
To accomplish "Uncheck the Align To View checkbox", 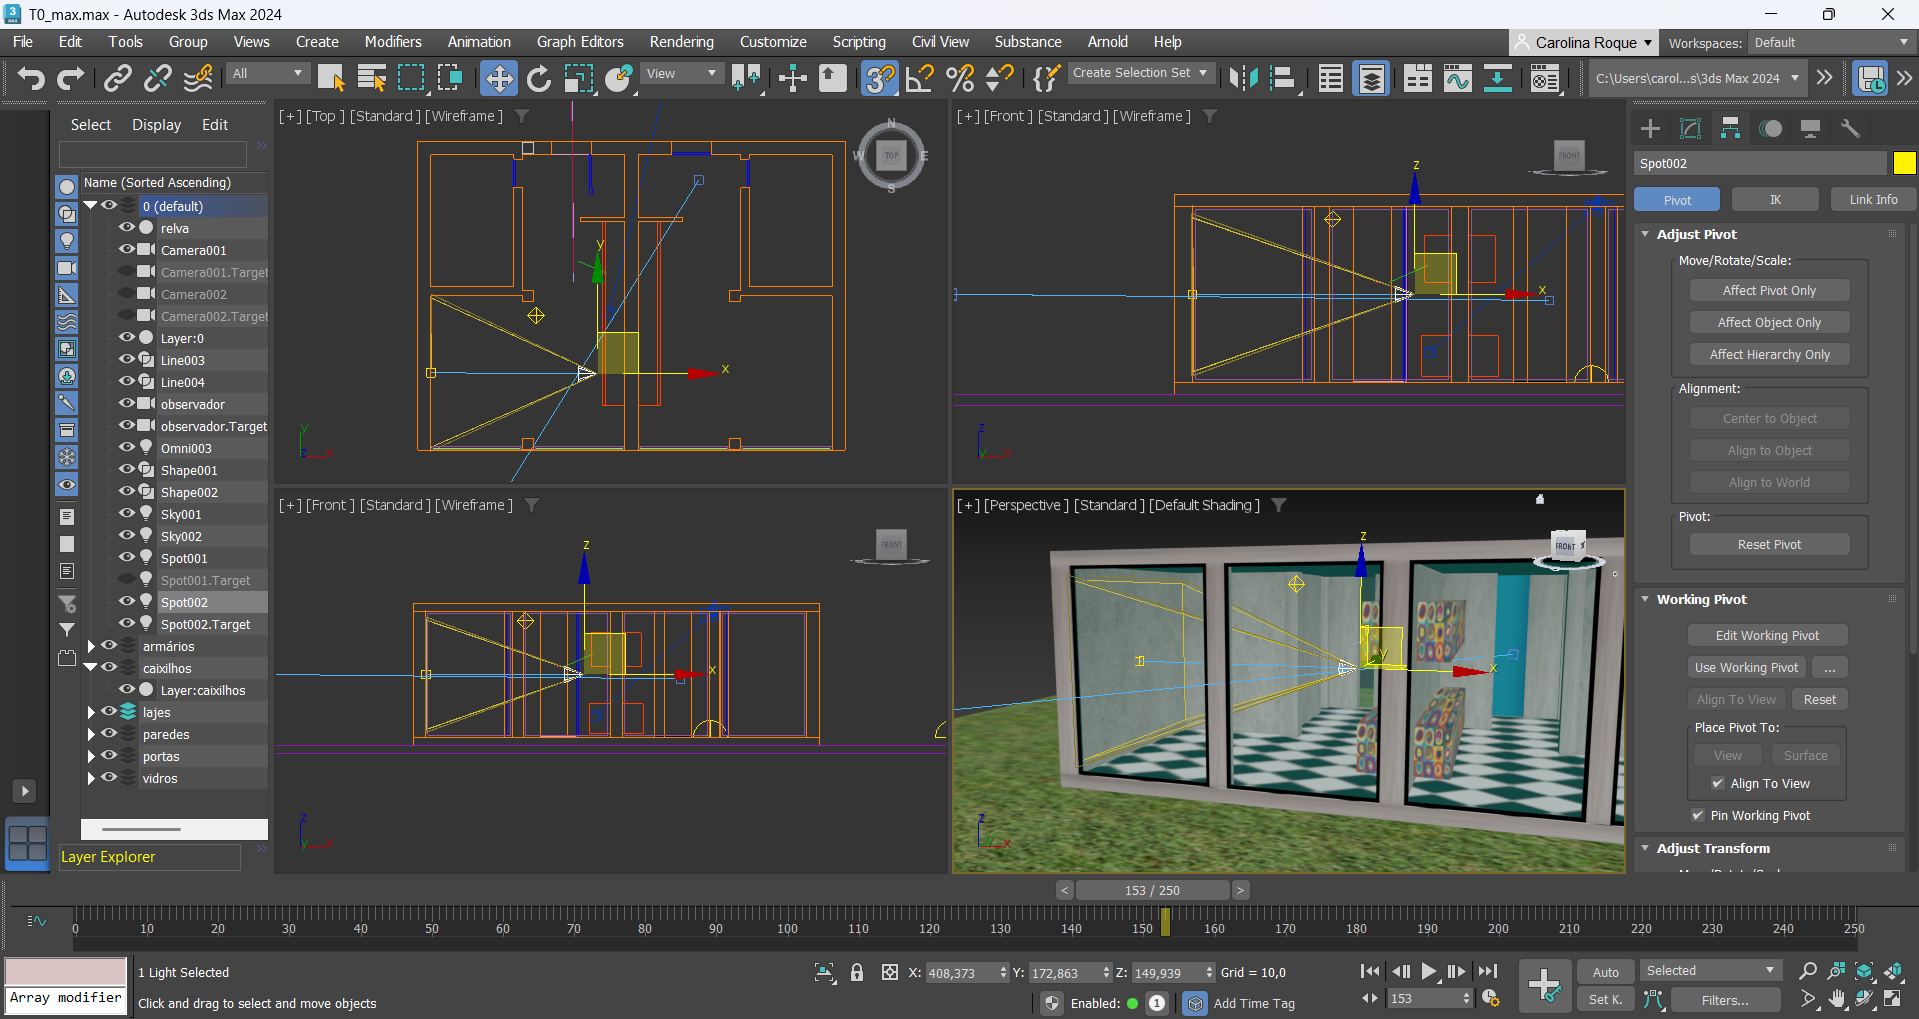I will pyautogui.click(x=1717, y=784).
